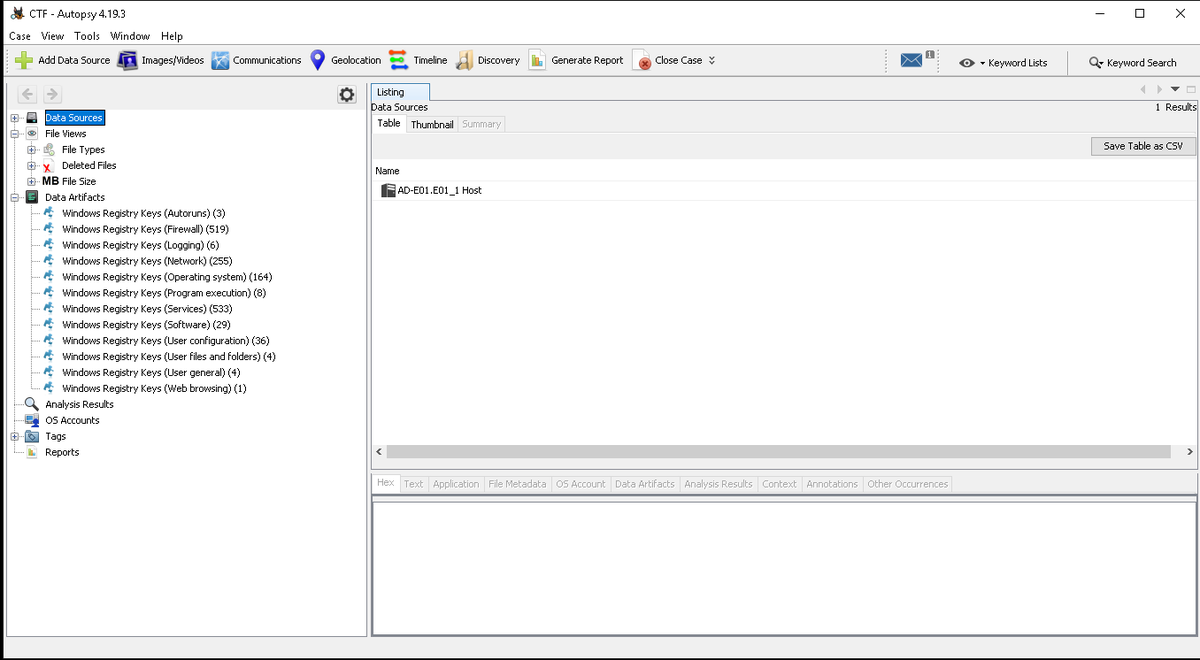Select Windows Registry Keys (Software) (29)
The height and width of the screenshot is (660, 1200).
pyautogui.click(x=146, y=325)
